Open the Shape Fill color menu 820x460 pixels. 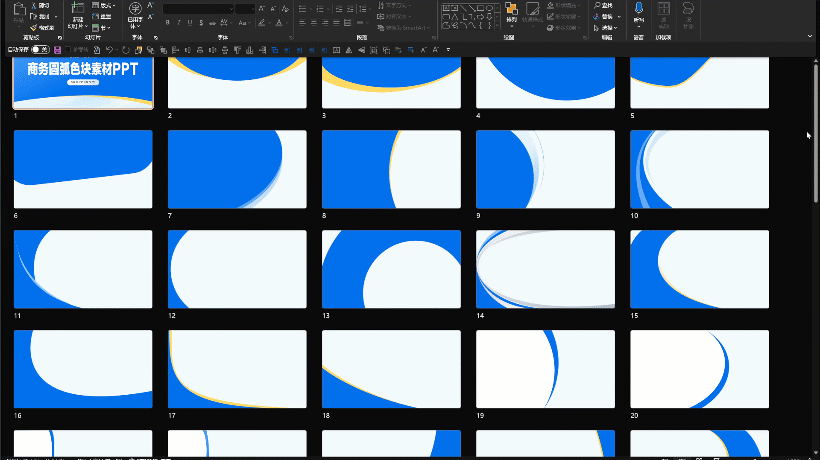563,5
